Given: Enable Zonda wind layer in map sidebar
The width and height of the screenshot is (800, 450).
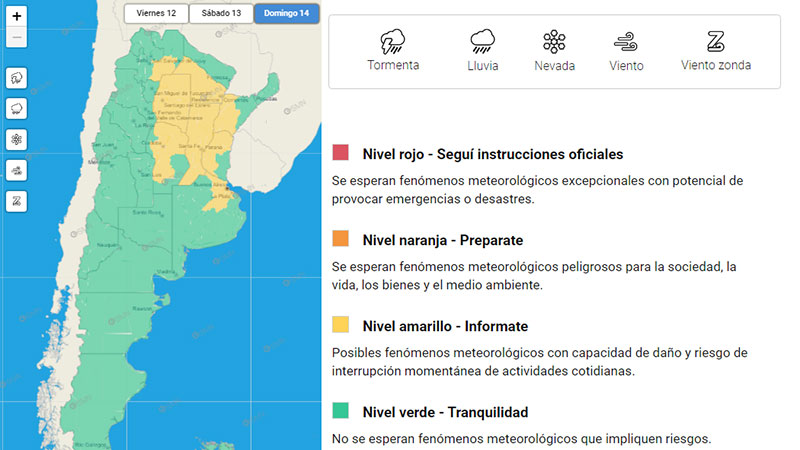Looking at the screenshot, I should point(17,201).
